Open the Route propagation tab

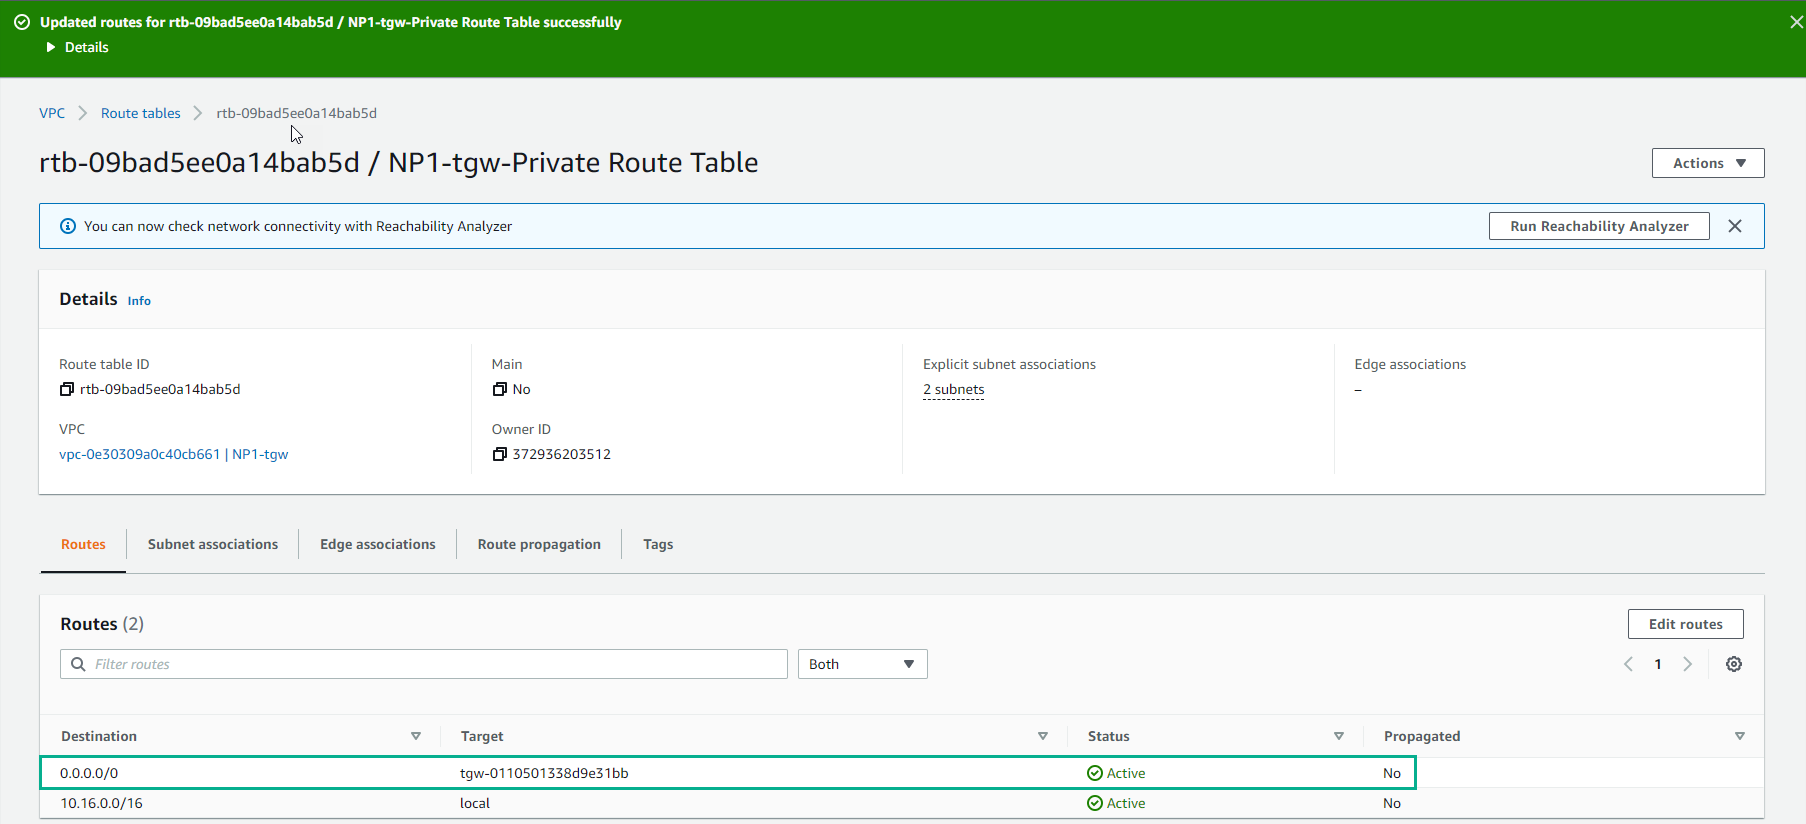pos(539,544)
